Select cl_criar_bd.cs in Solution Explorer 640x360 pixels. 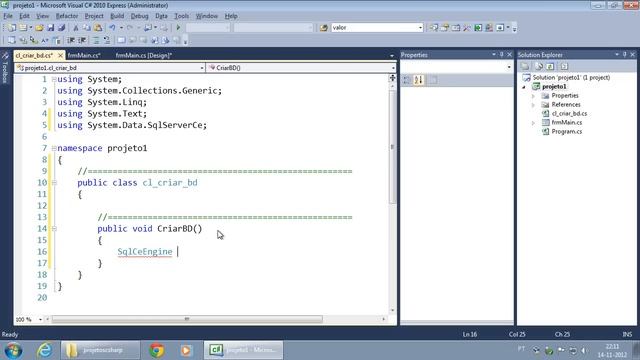coord(569,113)
